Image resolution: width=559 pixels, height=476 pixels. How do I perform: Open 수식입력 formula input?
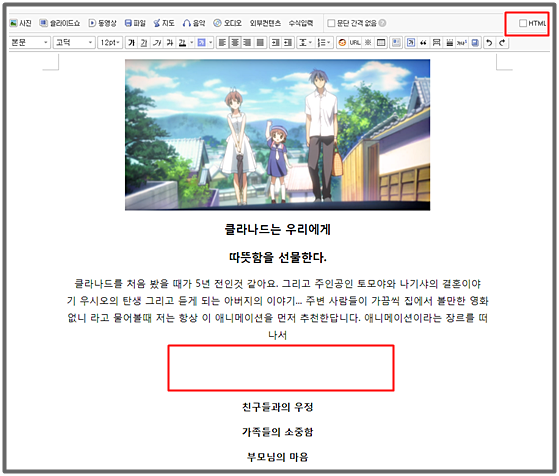301,23
